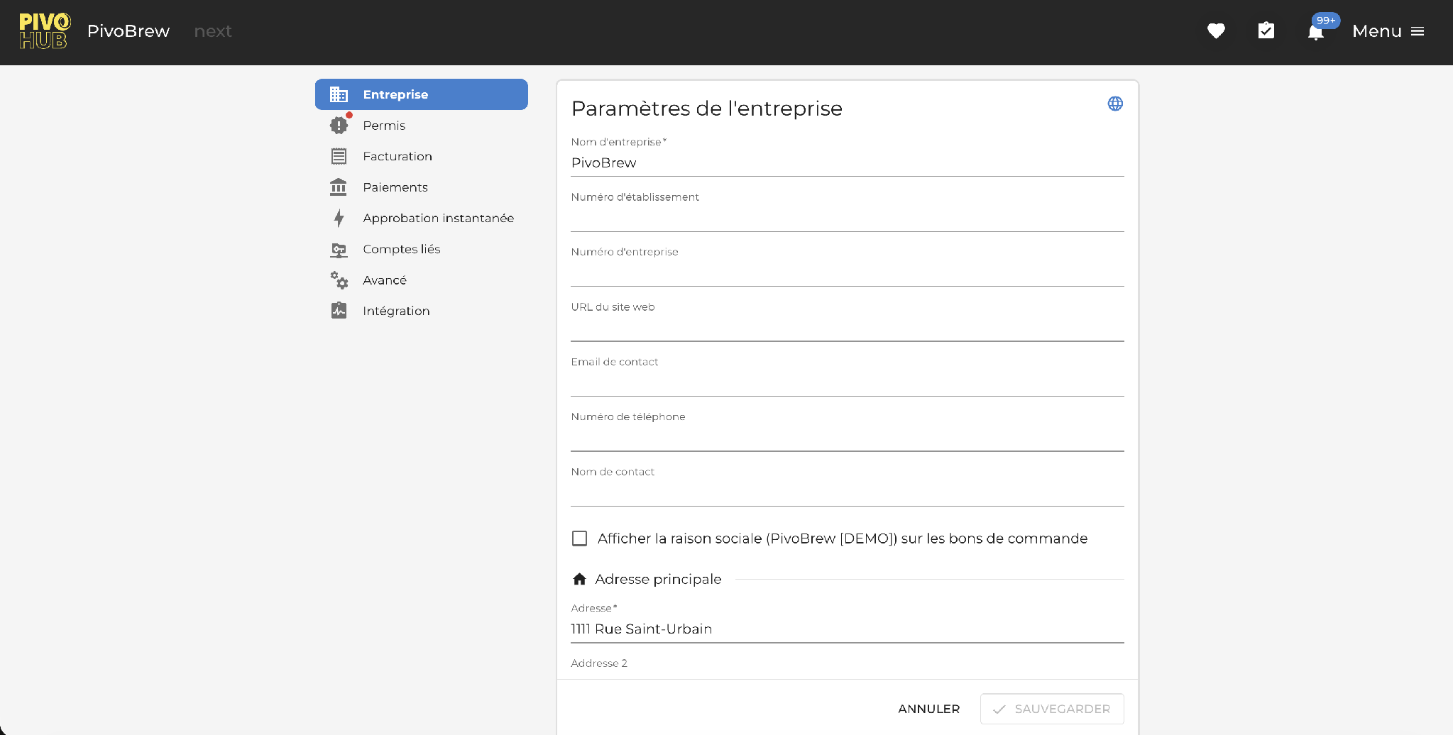1453x735 pixels.
Task: Toggle Afficher la raison sociale checkbox
Action: coord(579,538)
